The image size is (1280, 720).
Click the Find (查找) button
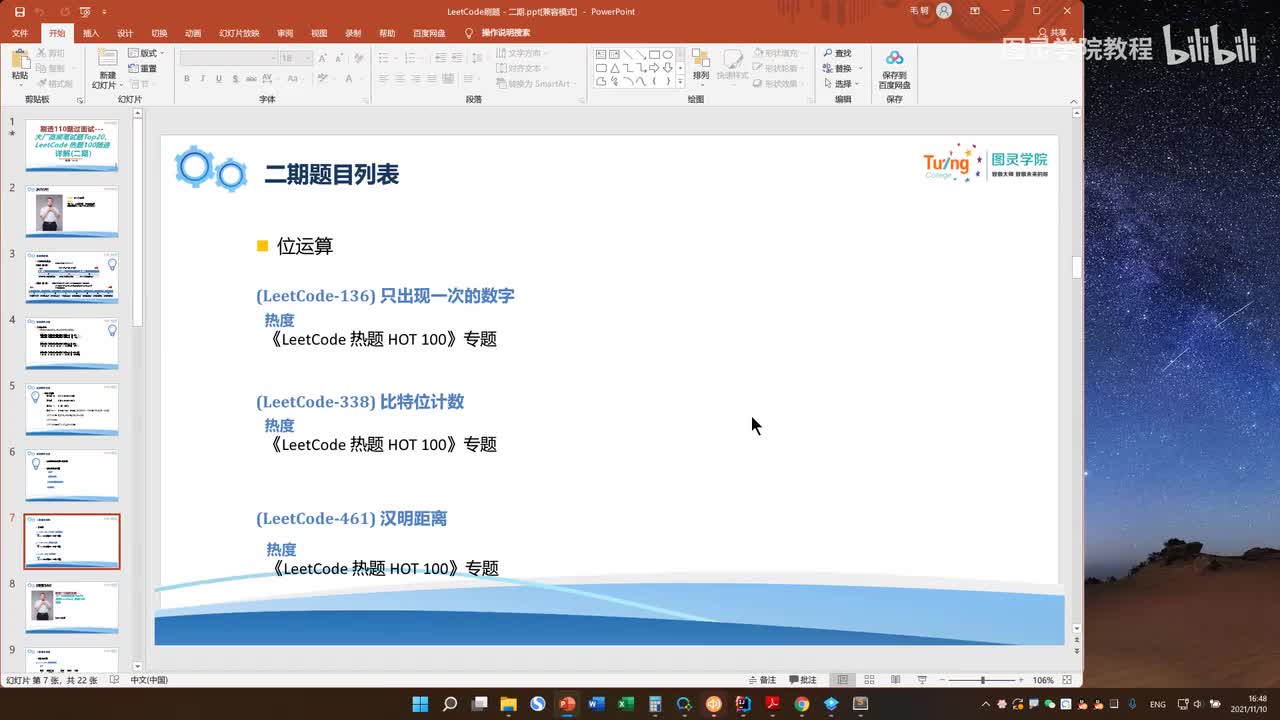(838, 53)
